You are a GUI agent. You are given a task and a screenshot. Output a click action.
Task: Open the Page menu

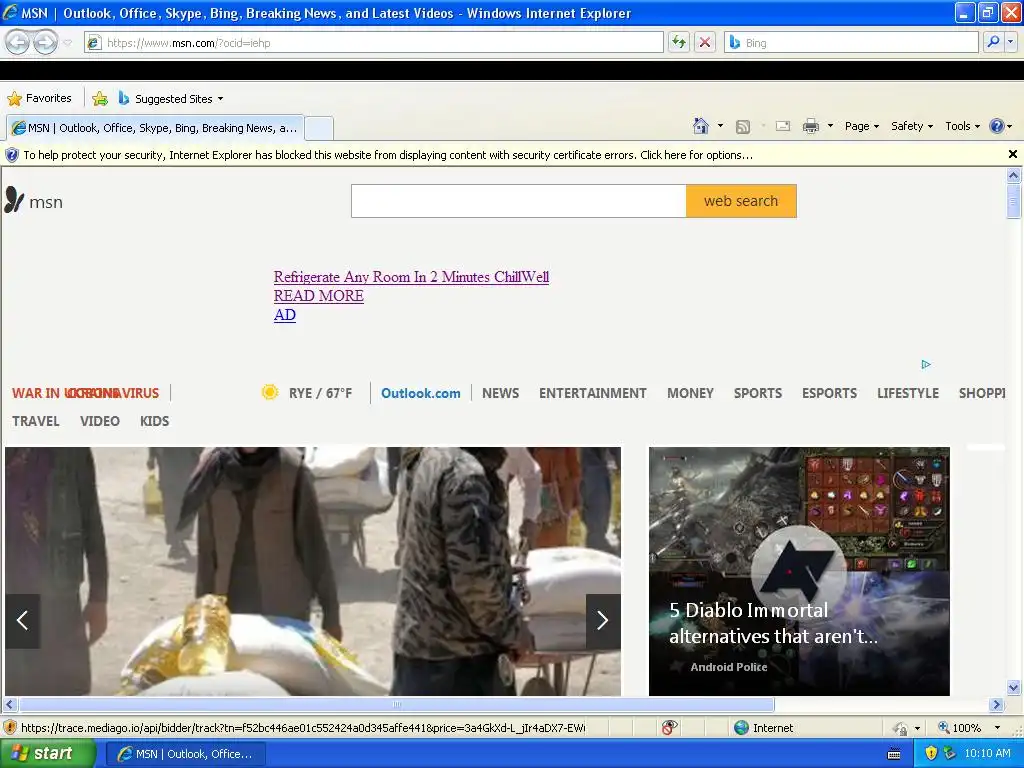[862, 126]
